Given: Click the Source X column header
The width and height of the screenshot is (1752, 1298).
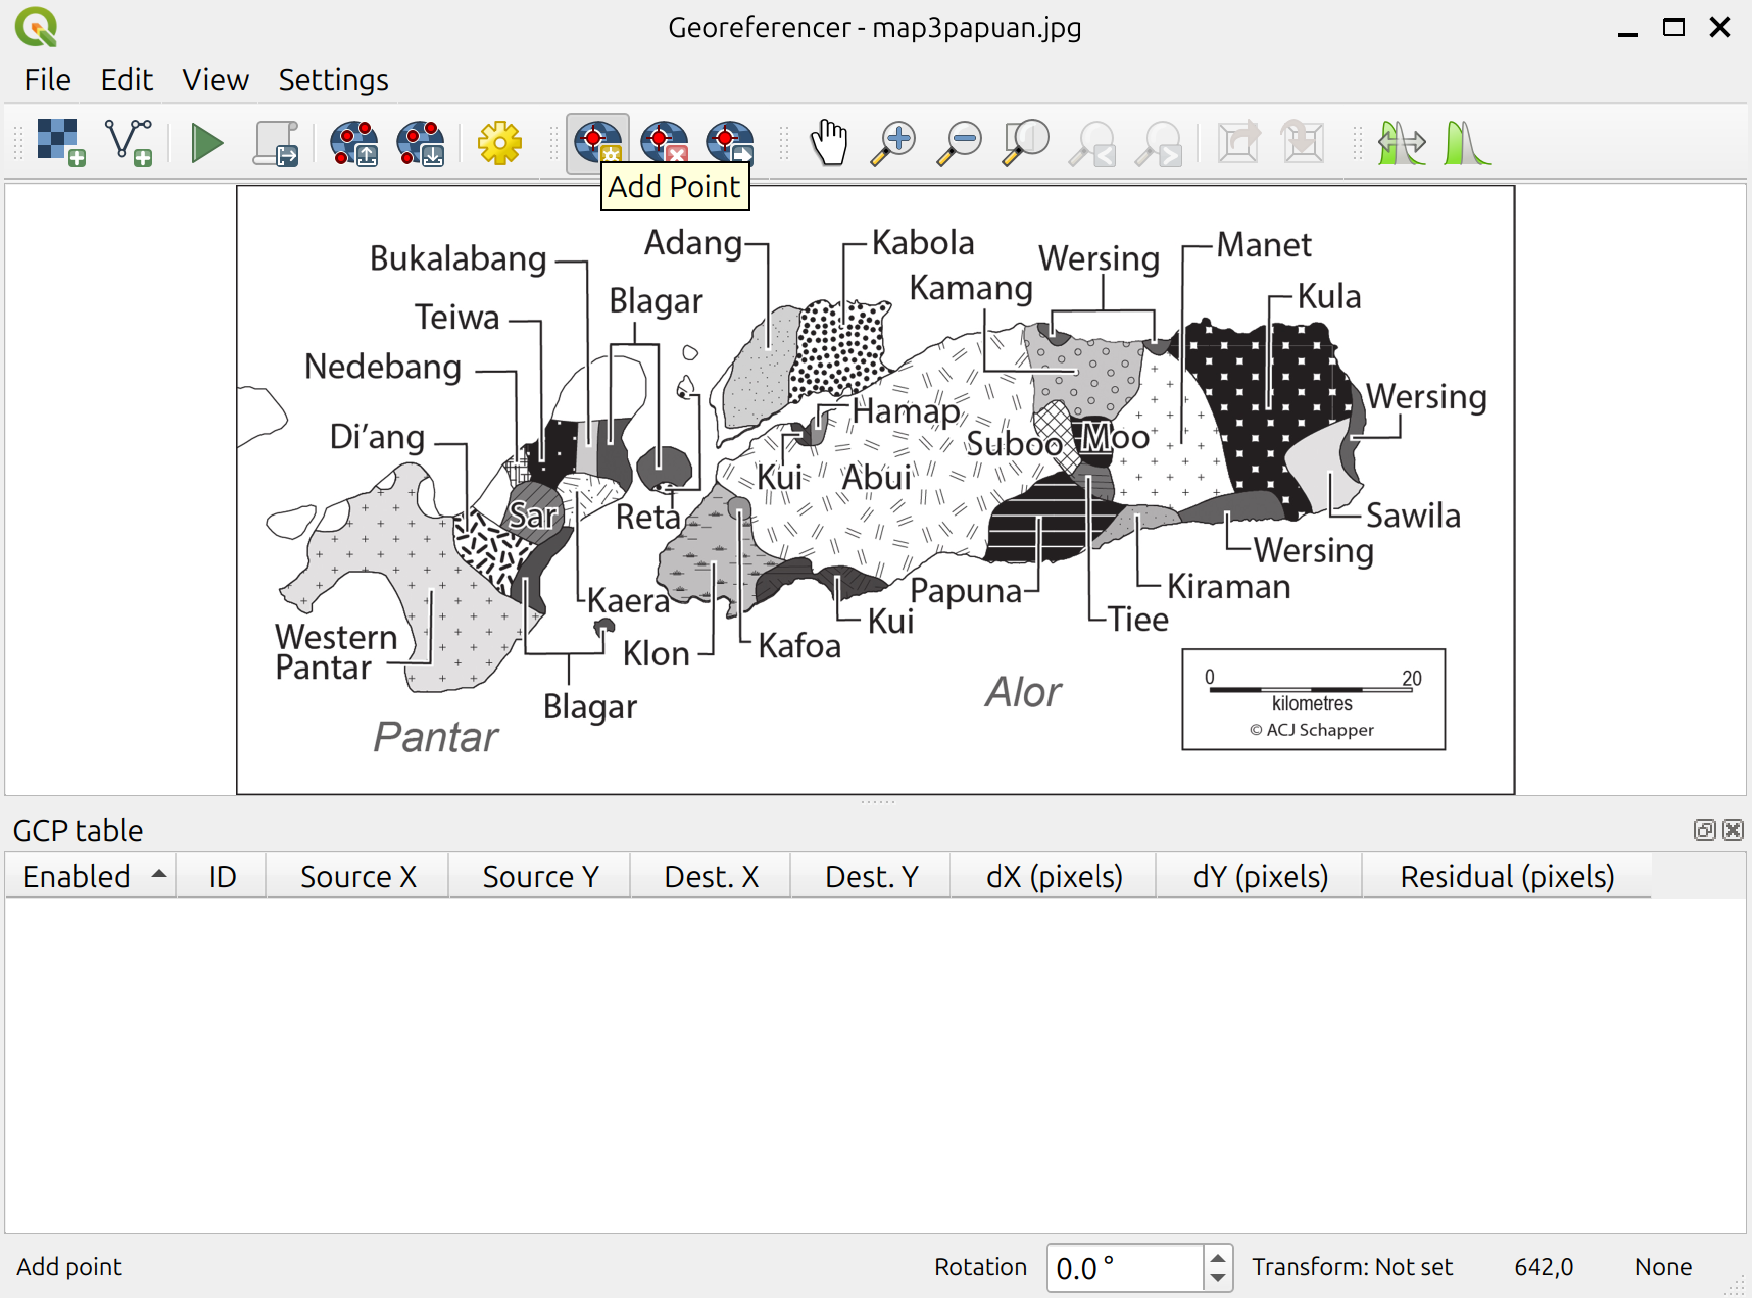Looking at the screenshot, I should click(x=358, y=876).
